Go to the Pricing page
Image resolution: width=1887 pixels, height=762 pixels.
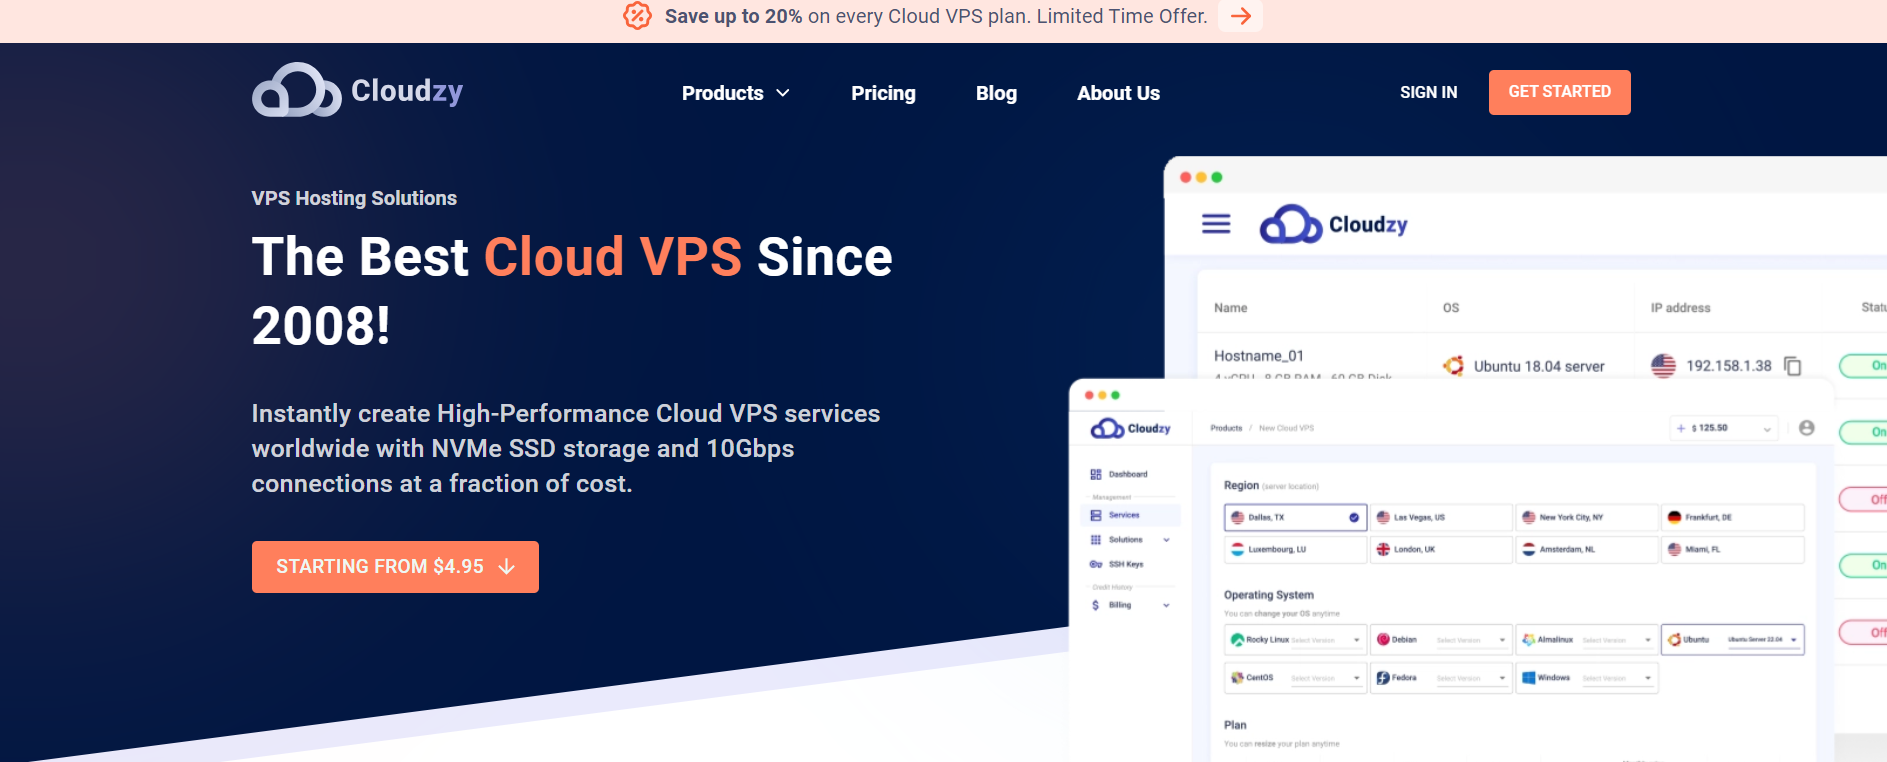coord(883,93)
